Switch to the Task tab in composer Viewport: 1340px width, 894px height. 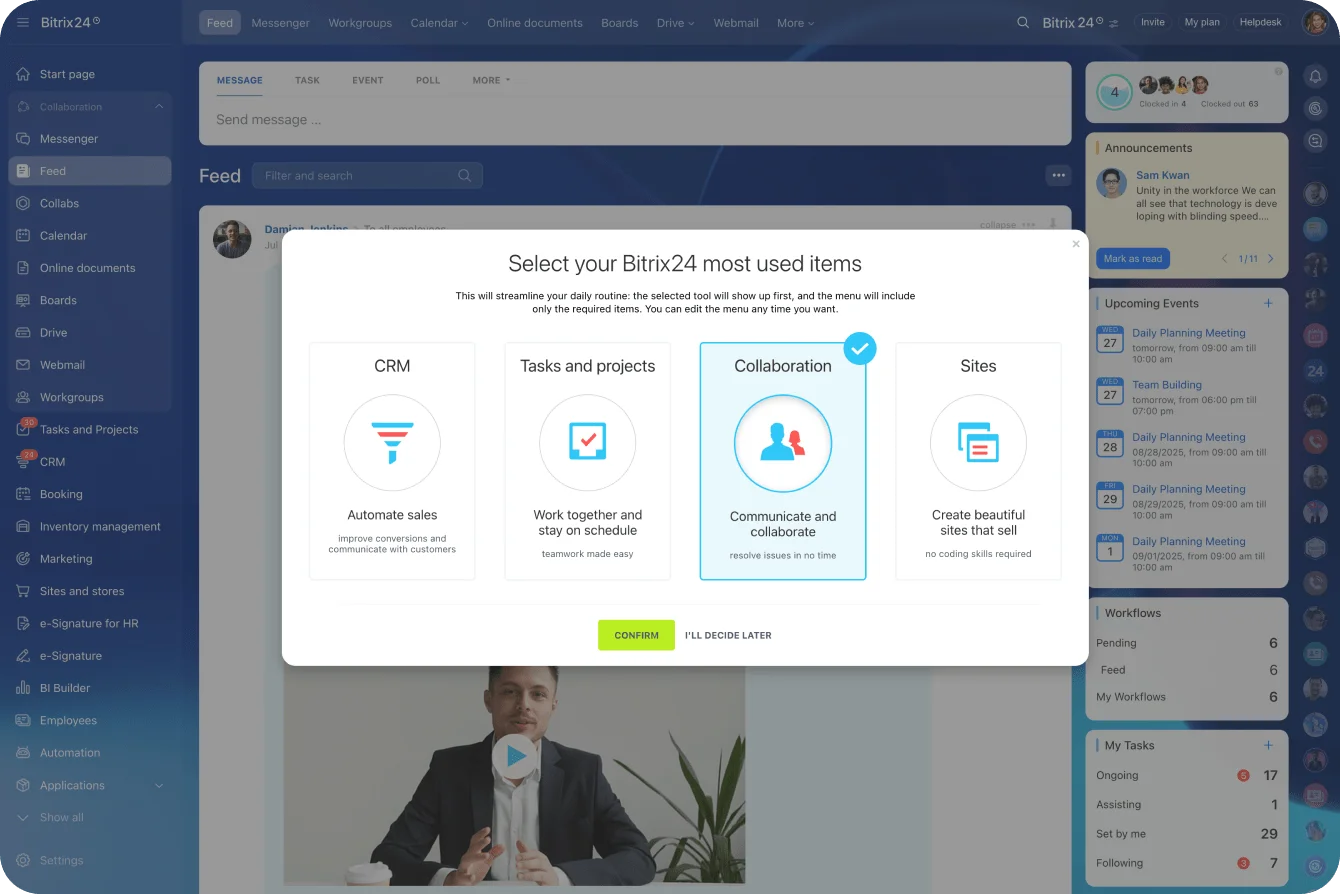coord(307,80)
